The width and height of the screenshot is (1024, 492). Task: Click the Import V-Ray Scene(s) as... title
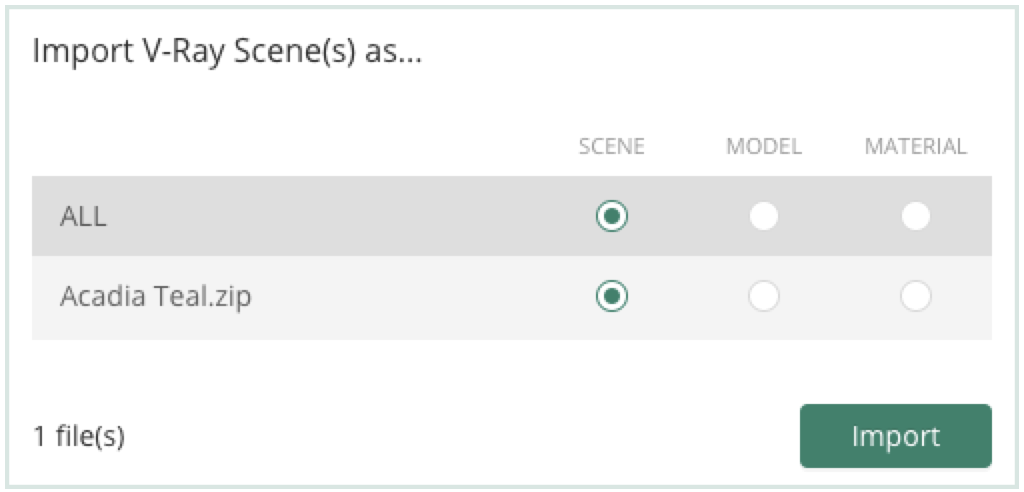tap(227, 52)
